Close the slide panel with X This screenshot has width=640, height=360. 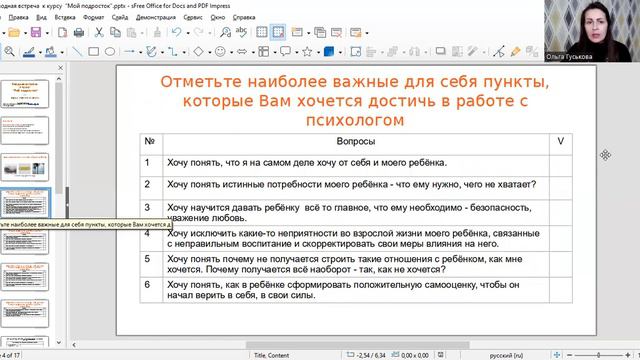click(x=60, y=67)
